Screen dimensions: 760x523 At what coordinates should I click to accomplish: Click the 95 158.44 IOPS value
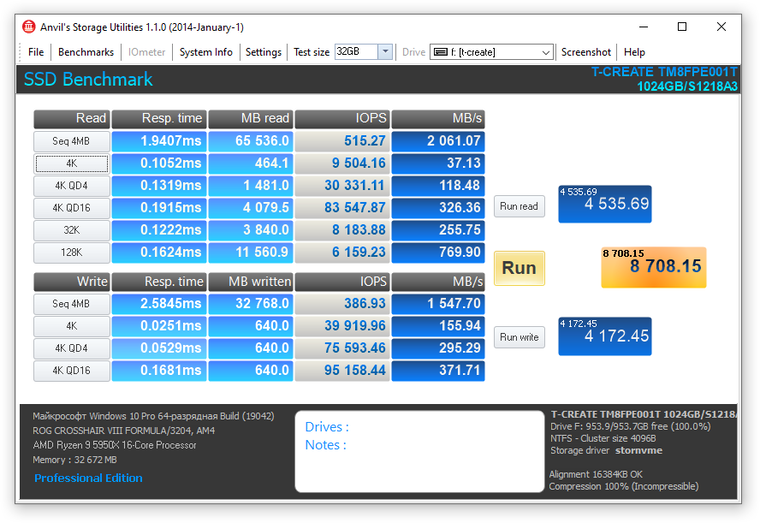click(342, 371)
